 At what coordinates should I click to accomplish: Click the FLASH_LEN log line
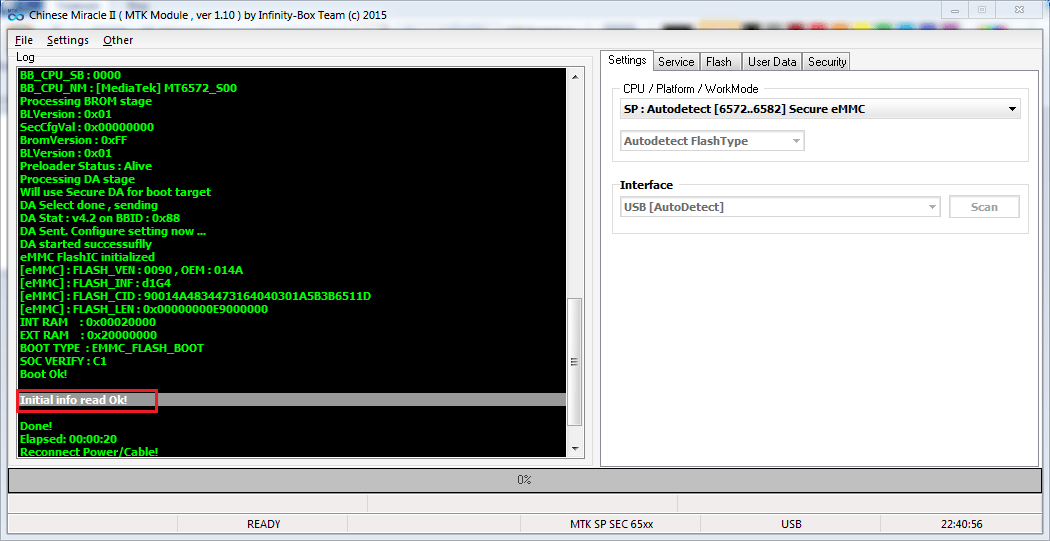(x=143, y=309)
